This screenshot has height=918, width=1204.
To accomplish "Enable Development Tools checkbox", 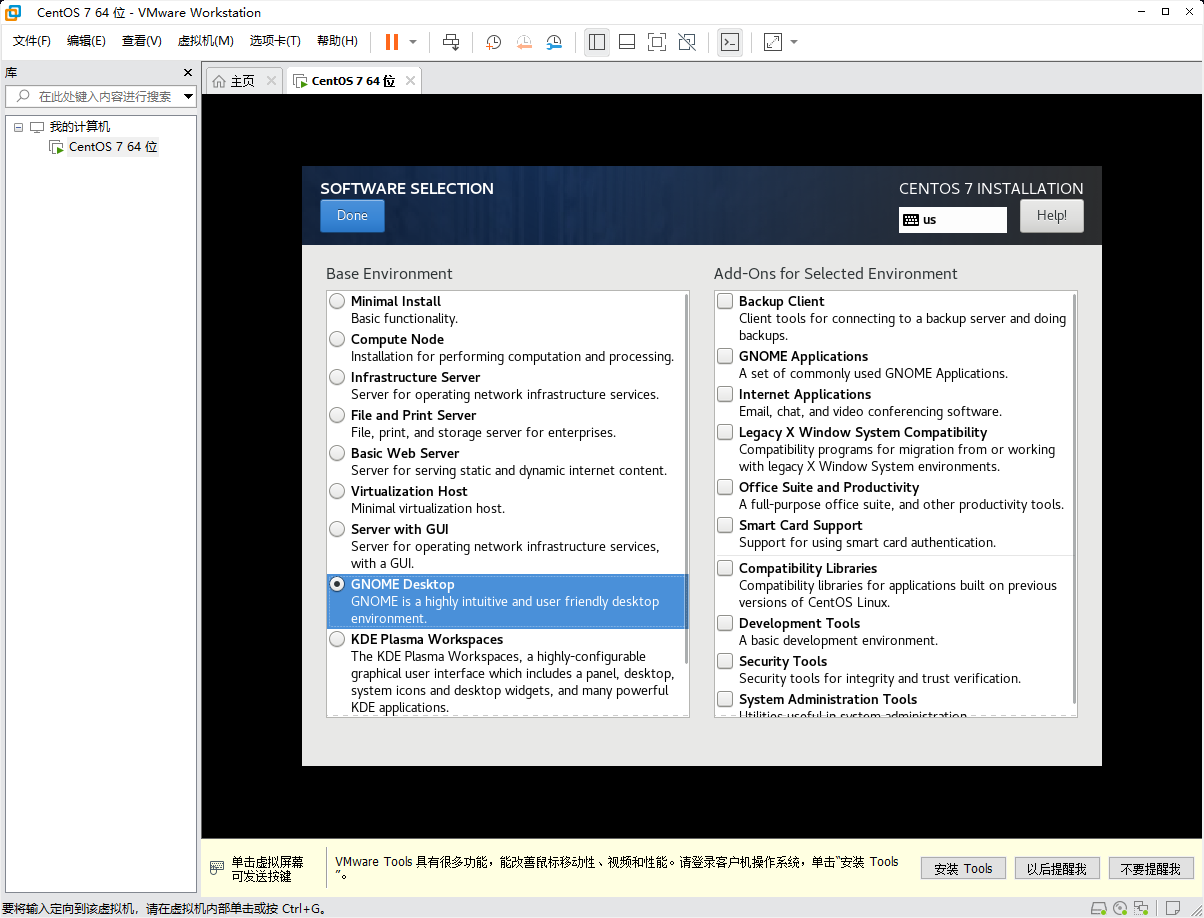I will [x=725, y=623].
